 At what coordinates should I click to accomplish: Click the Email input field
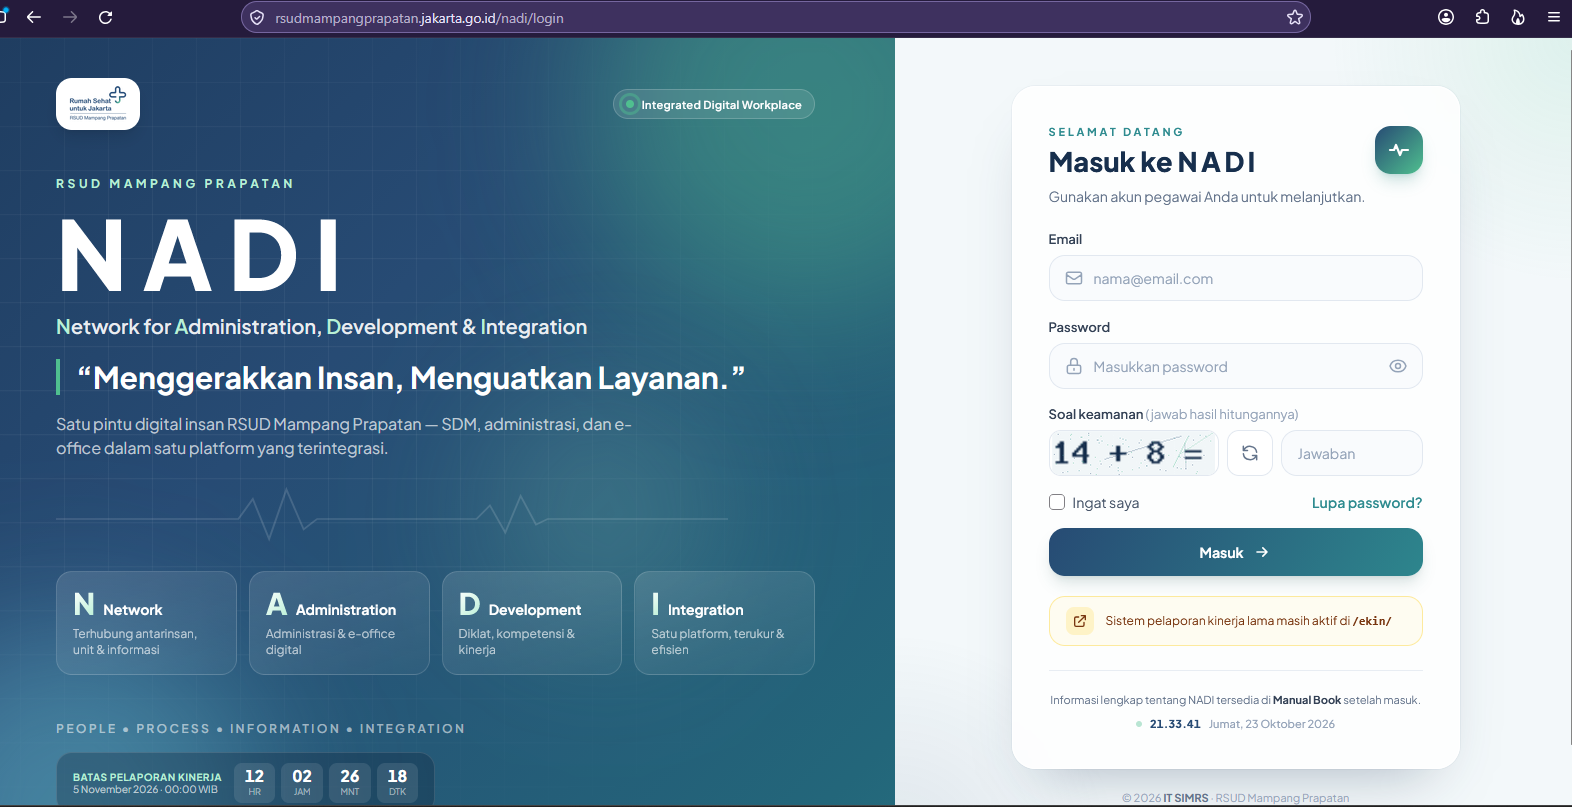point(1236,278)
